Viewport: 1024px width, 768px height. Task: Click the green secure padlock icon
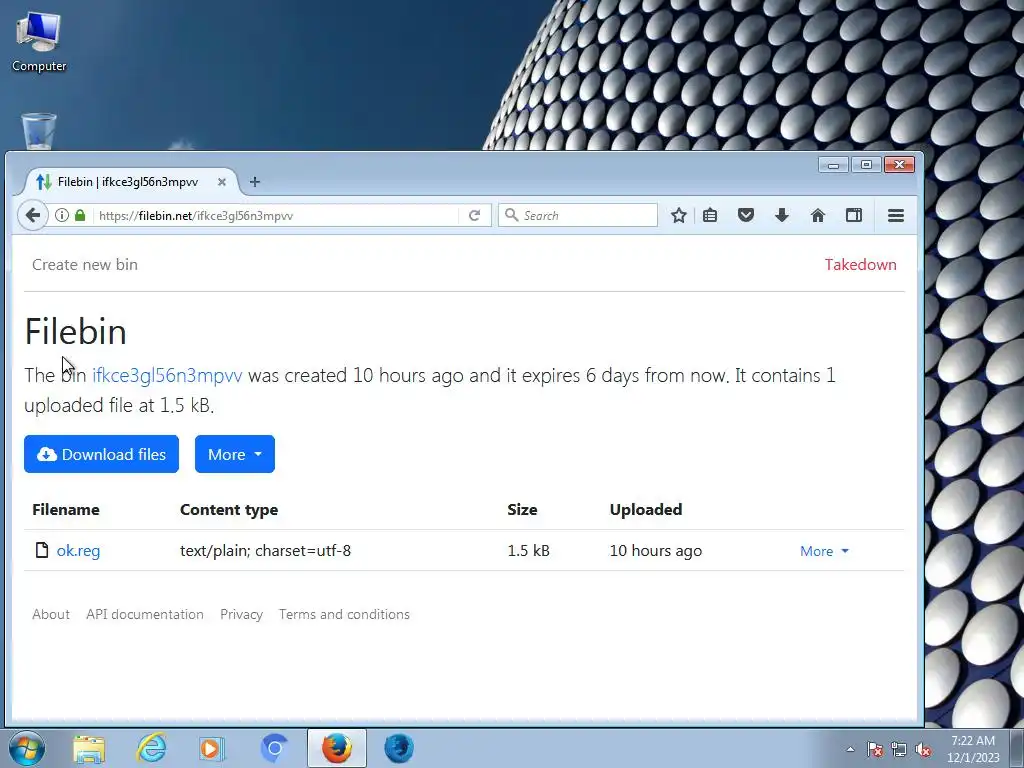coord(80,216)
